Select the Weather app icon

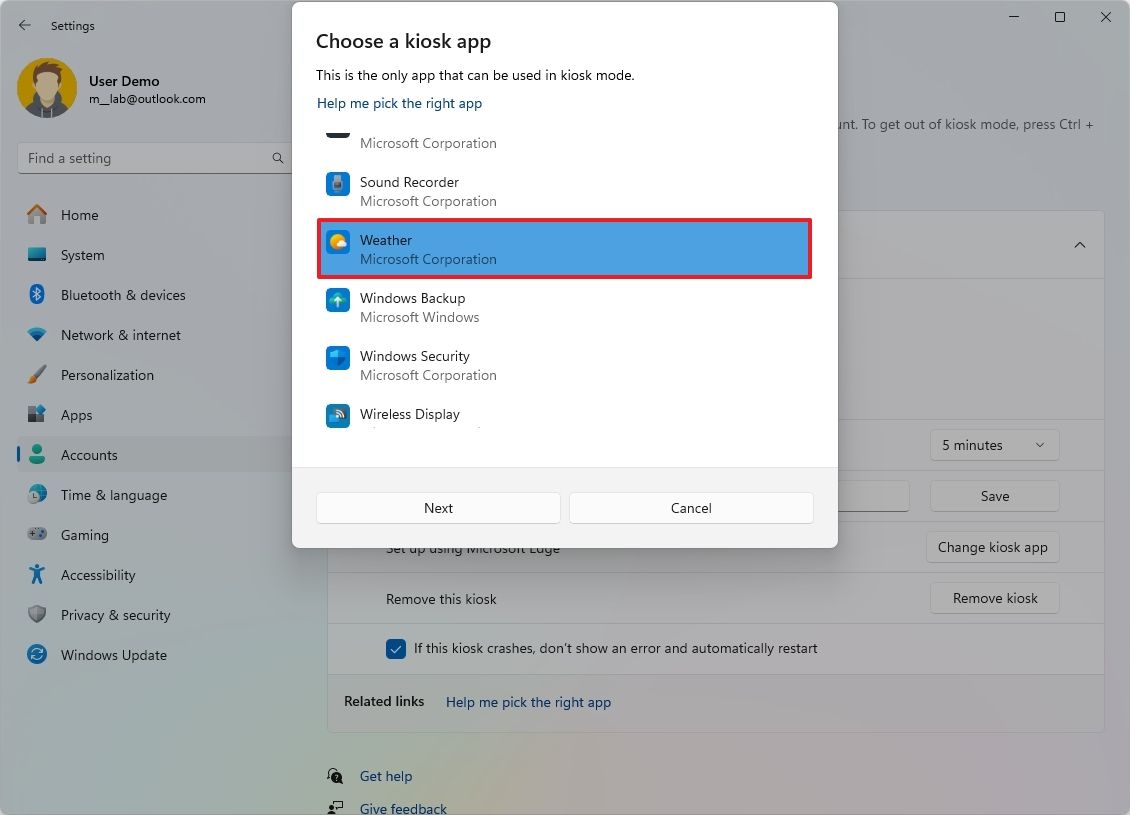[x=338, y=242]
